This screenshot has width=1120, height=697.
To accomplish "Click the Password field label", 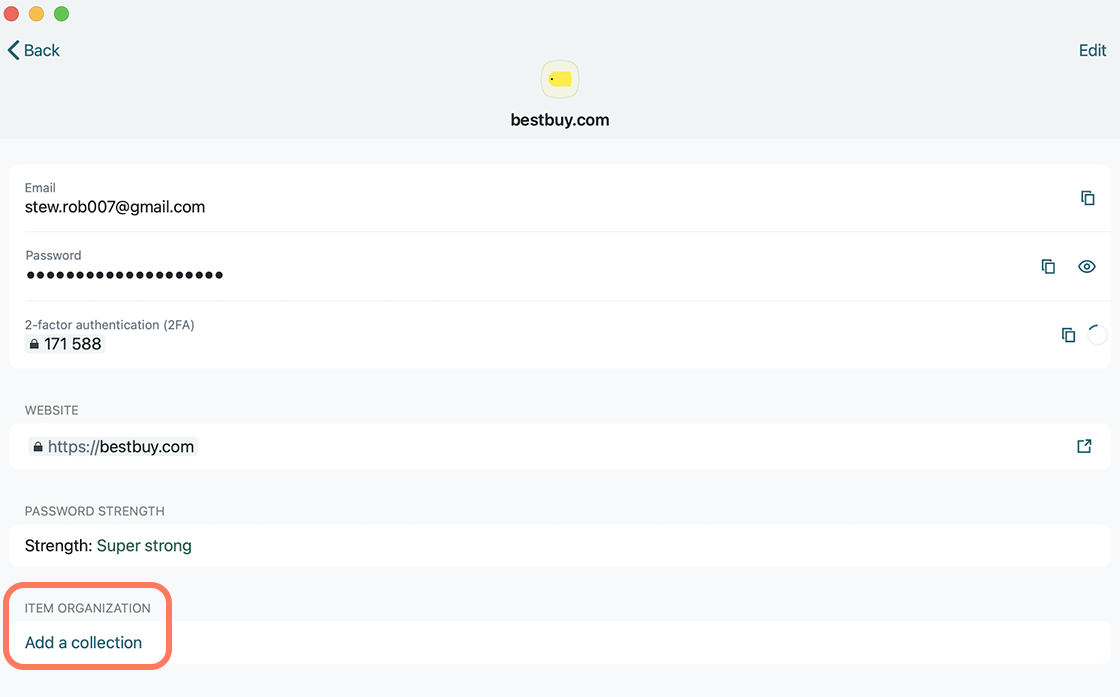I will click(x=54, y=255).
